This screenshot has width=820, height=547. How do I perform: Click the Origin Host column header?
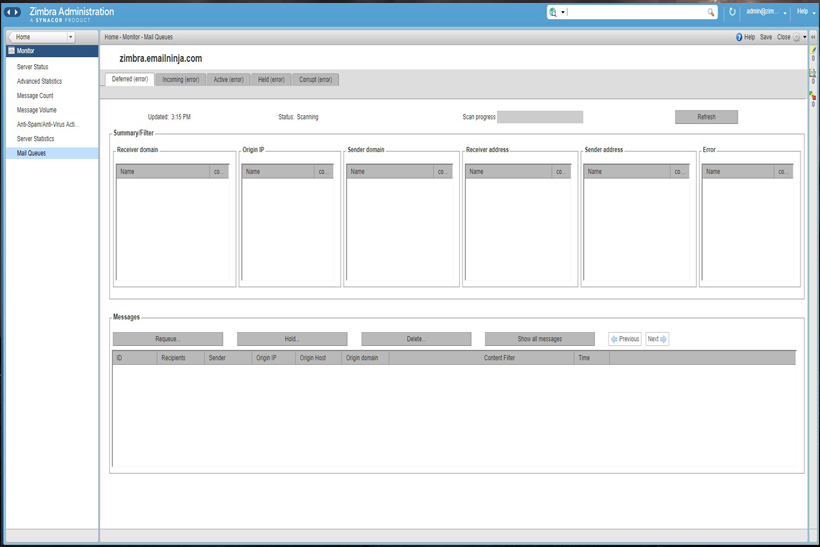pos(318,358)
